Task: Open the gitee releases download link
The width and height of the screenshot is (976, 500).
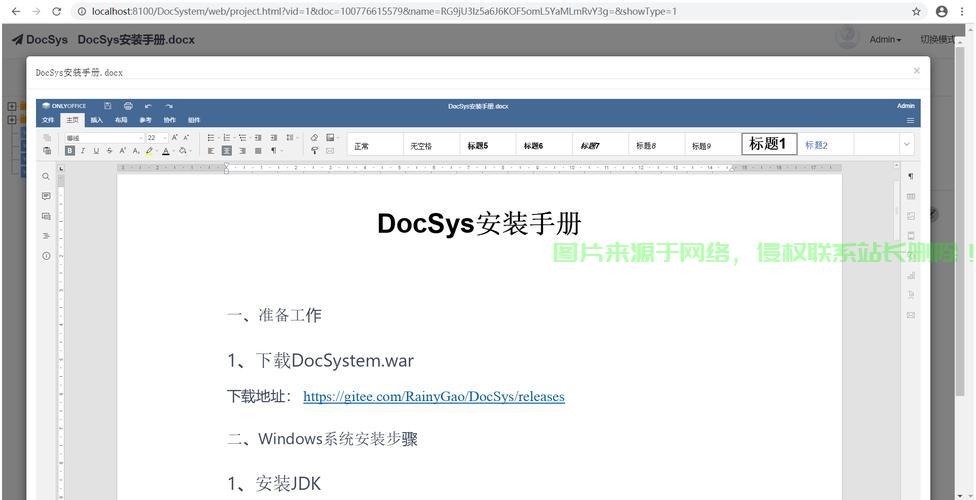Action: pyautogui.click(x=434, y=397)
